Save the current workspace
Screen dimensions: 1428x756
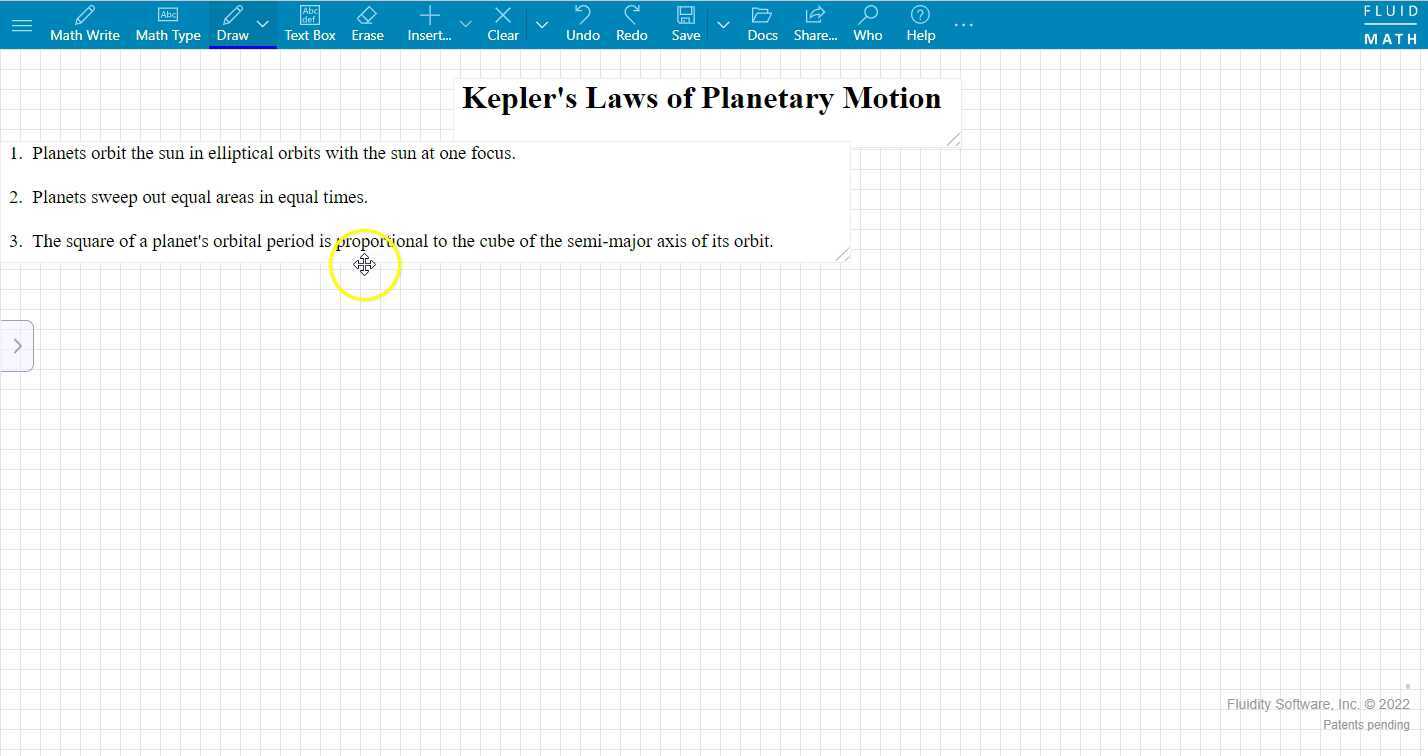click(685, 24)
